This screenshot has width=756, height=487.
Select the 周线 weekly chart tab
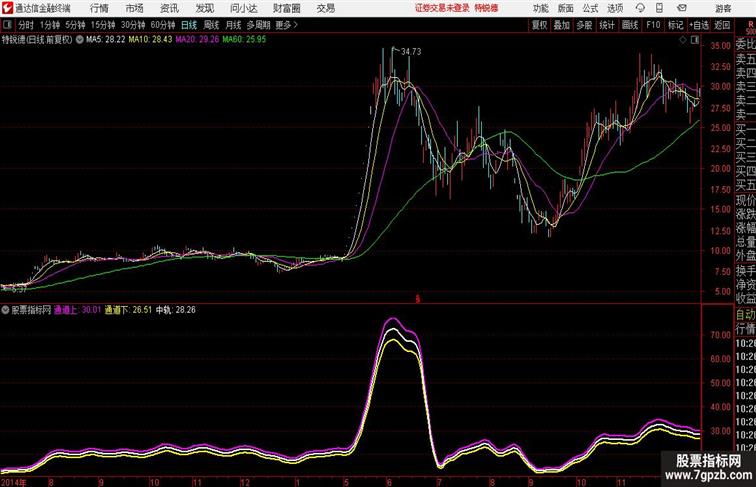point(211,25)
